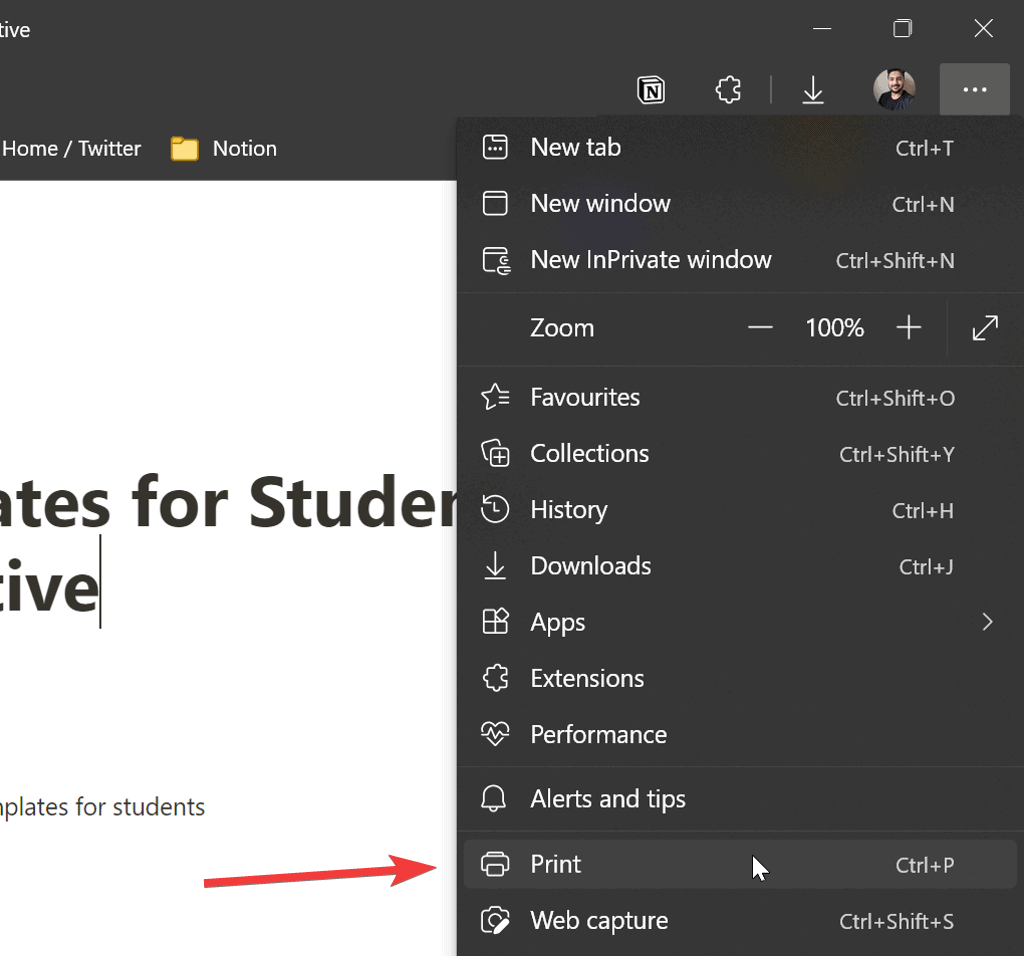Open a New InPrivate window
This screenshot has width=1024, height=956.
pyautogui.click(x=650, y=260)
